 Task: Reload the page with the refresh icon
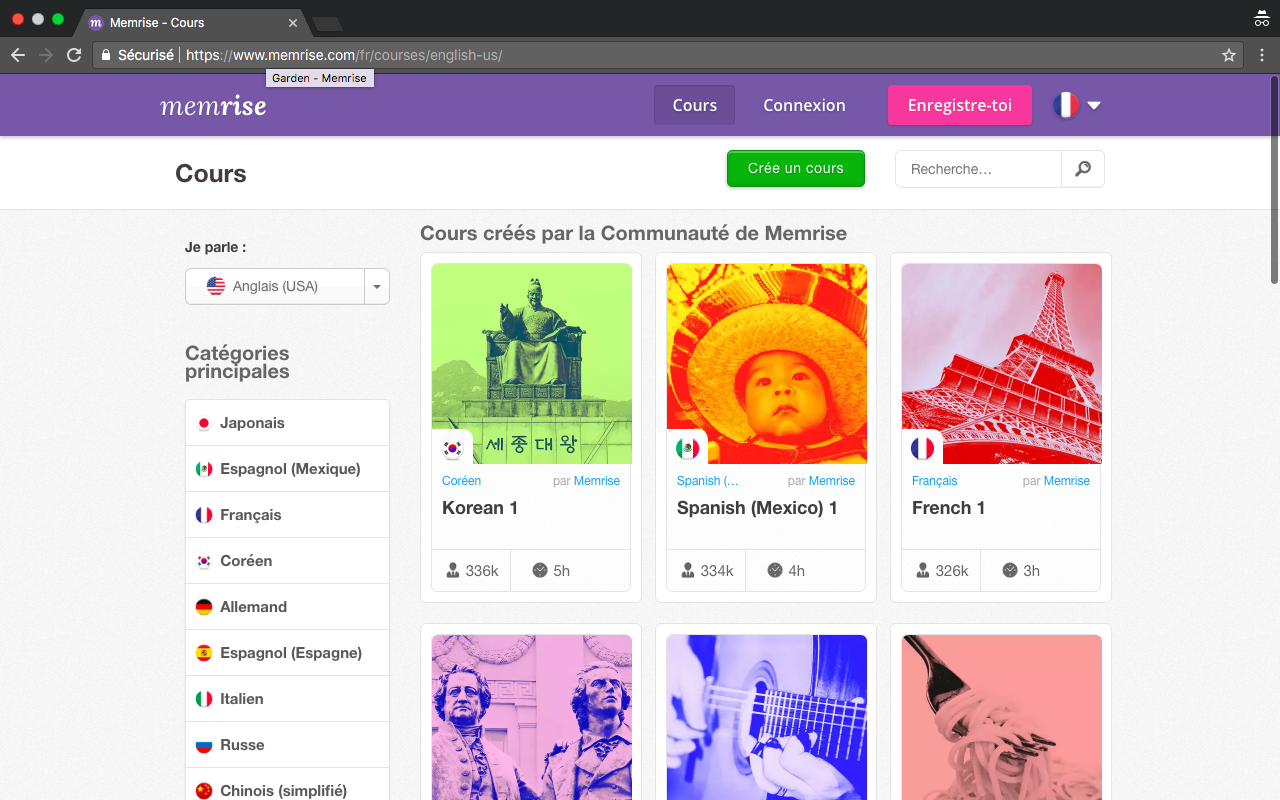[74, 55]
